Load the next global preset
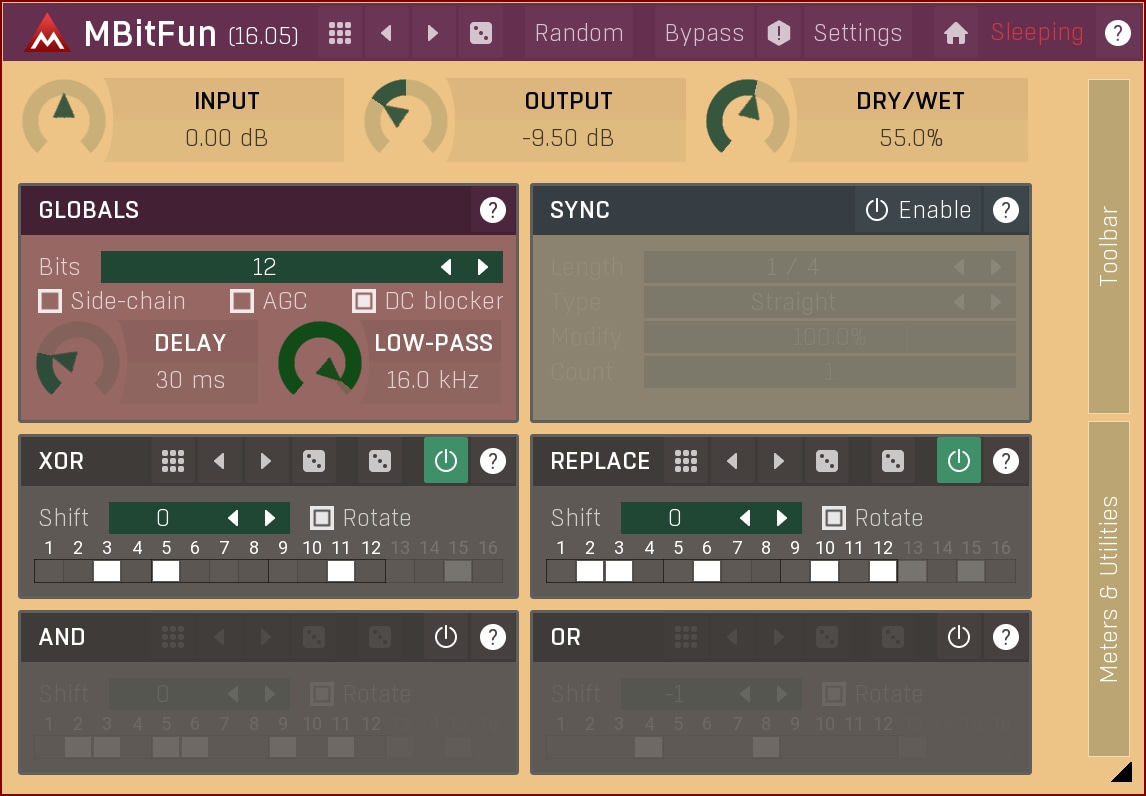The width and height of the screenshot is (1146, 796). tap(433, 33)
